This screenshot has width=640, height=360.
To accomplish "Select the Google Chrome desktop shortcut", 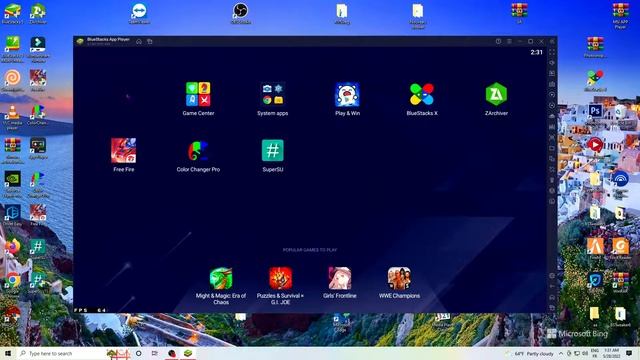I will pos(13,282).
